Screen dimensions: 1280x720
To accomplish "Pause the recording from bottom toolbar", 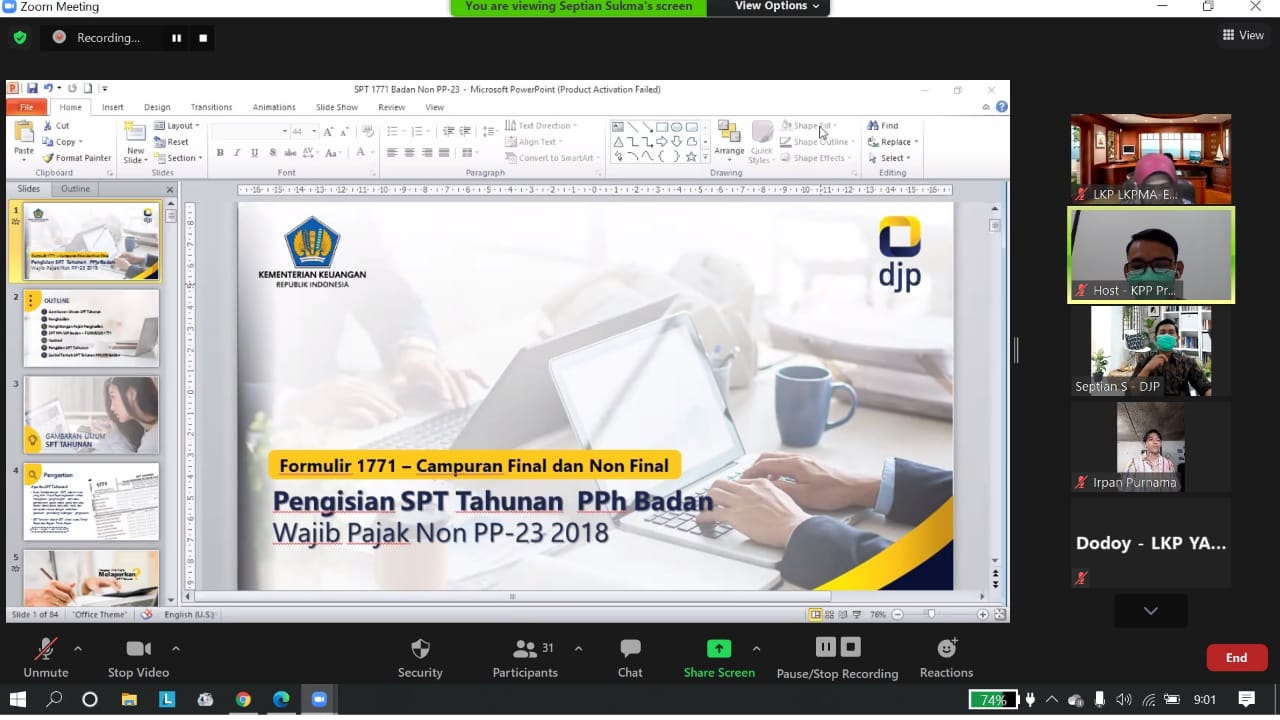I will 825,647.
